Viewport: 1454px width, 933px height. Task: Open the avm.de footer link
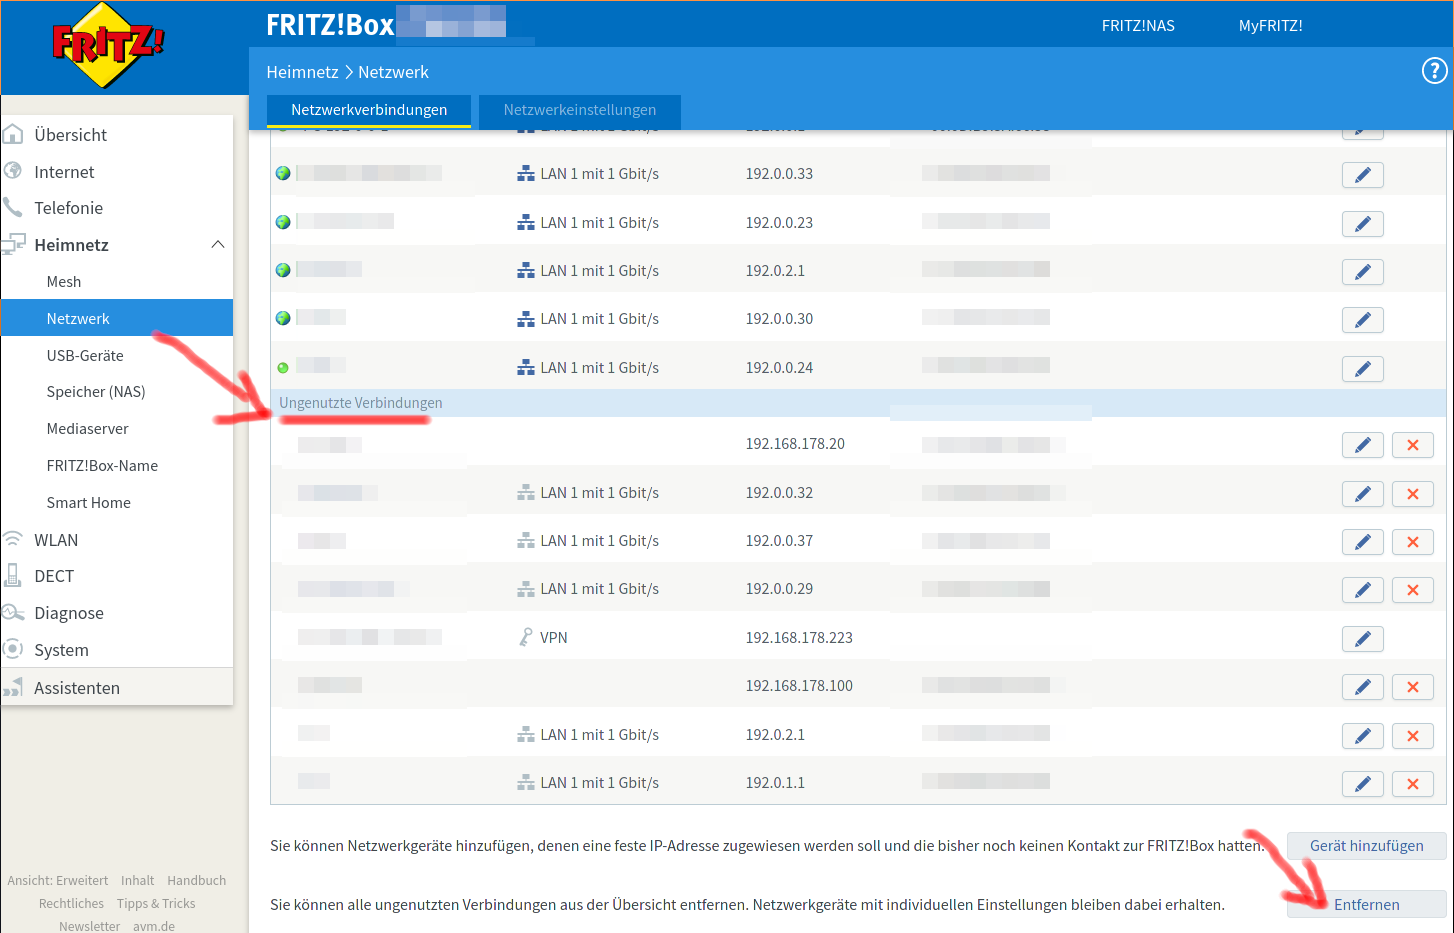154,926
